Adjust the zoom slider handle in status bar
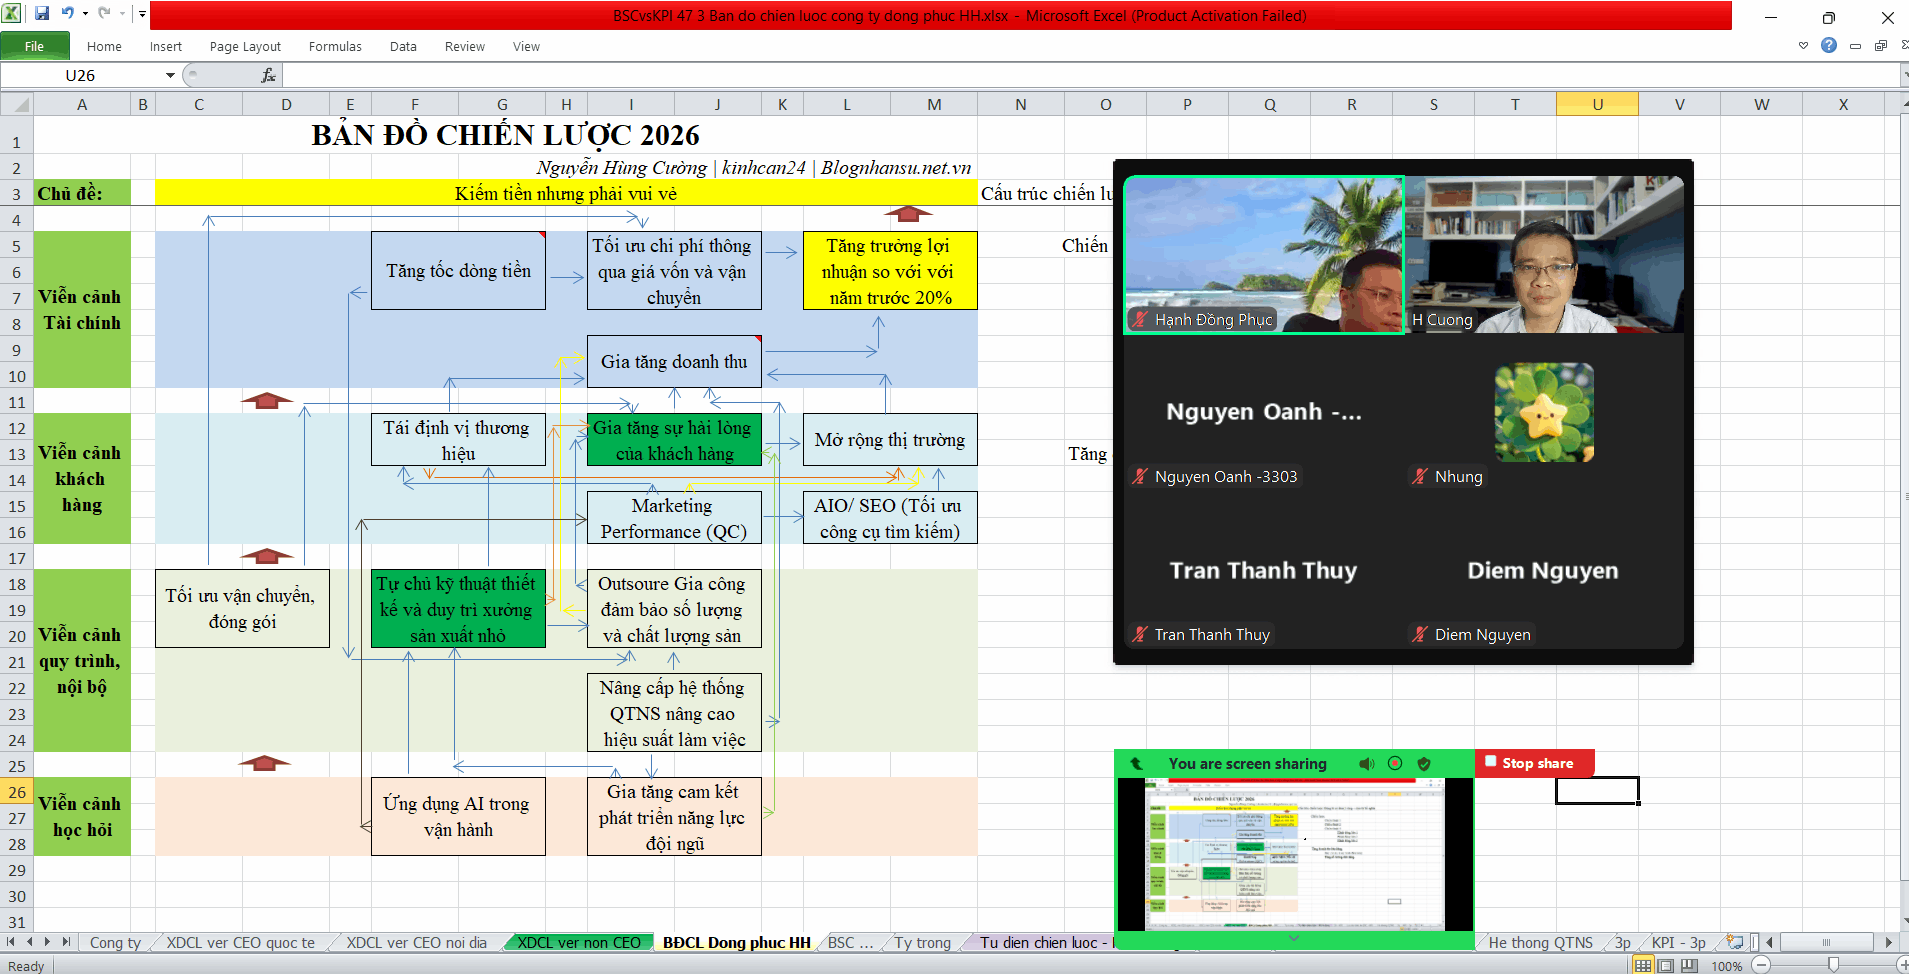The width and height of the screenshot is (1909, 974). 1833,966
